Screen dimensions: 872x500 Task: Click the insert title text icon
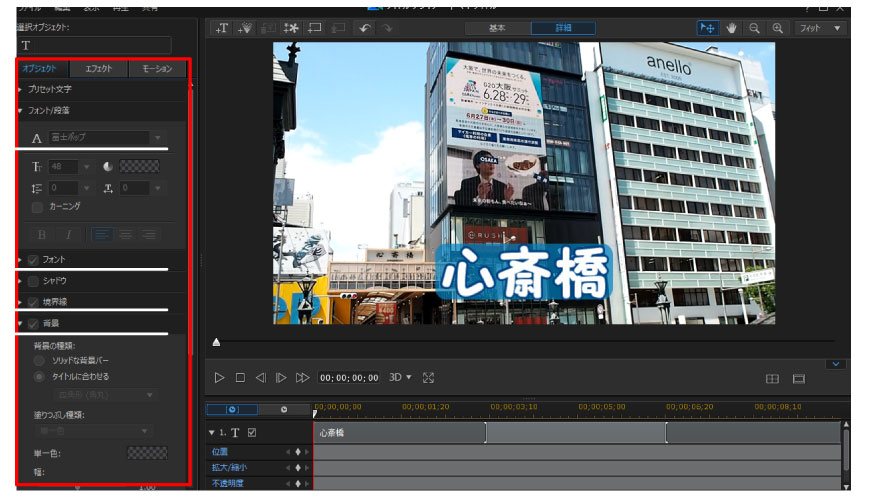tap(221, 28)
